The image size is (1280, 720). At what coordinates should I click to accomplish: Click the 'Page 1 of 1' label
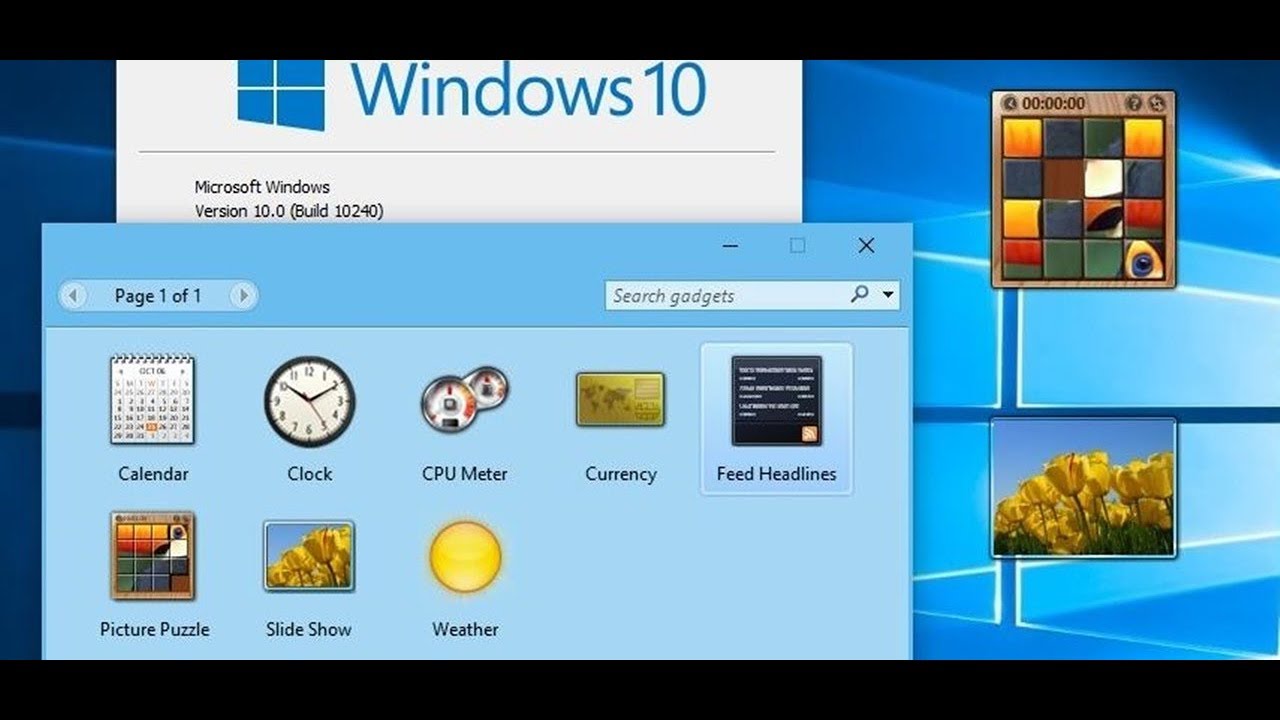(158, 295)
